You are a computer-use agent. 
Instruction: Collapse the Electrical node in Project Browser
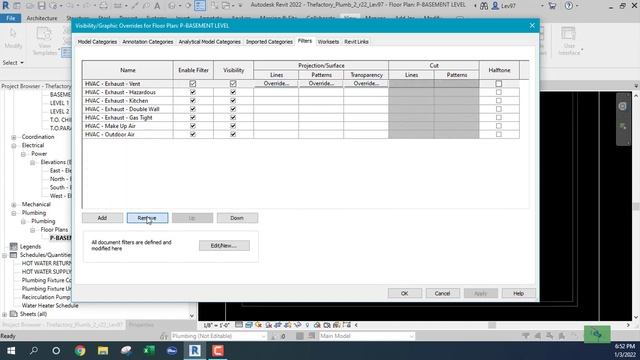pos(13,145)
